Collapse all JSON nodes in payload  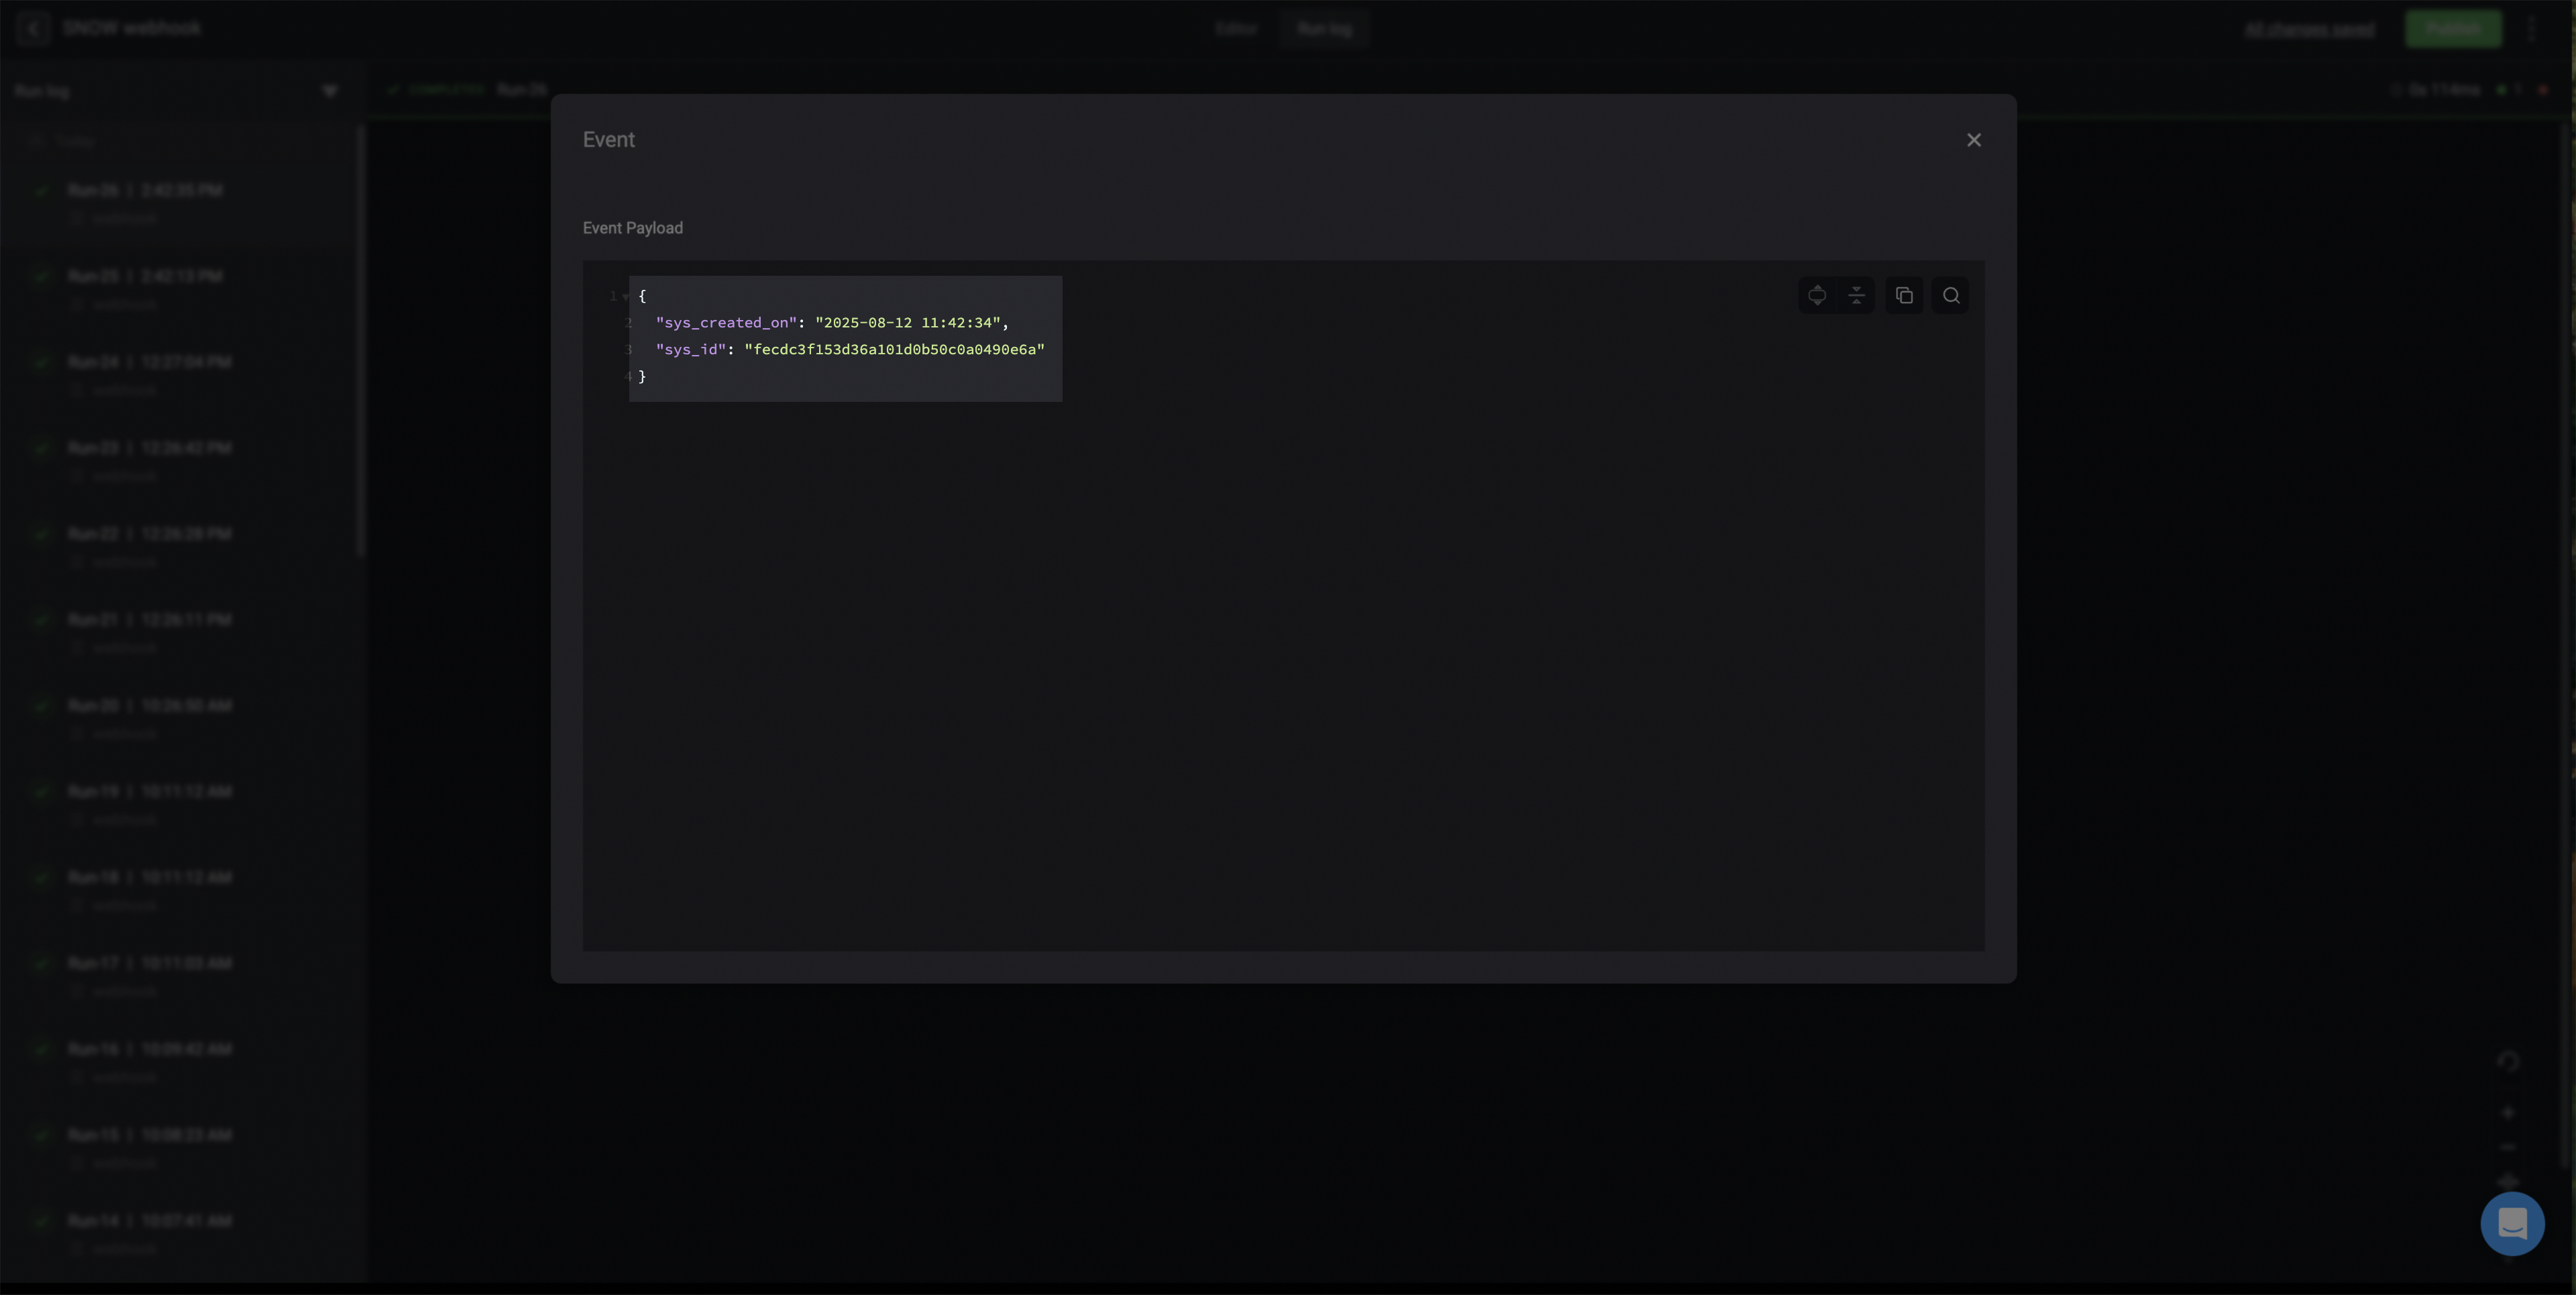click(1856, 295)
